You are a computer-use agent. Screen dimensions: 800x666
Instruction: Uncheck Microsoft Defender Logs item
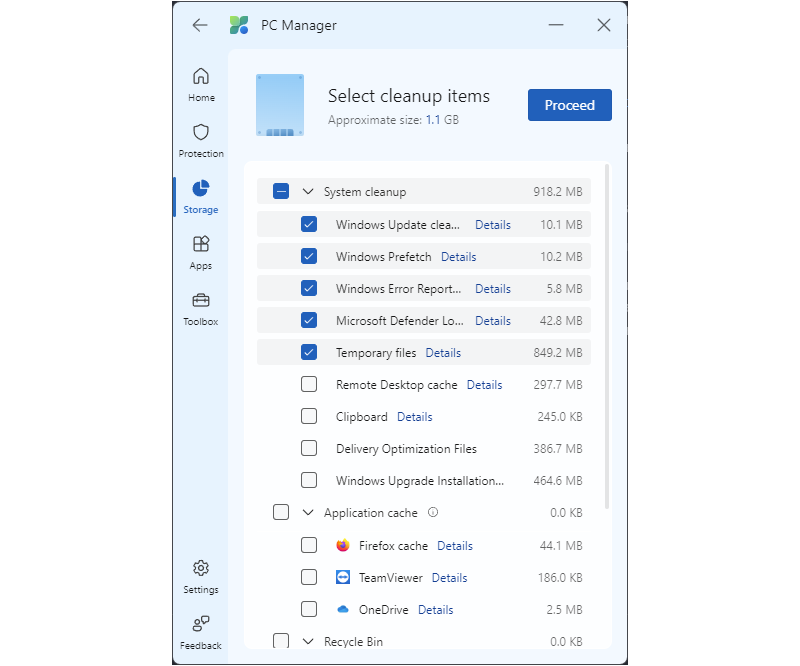point(309,320)
